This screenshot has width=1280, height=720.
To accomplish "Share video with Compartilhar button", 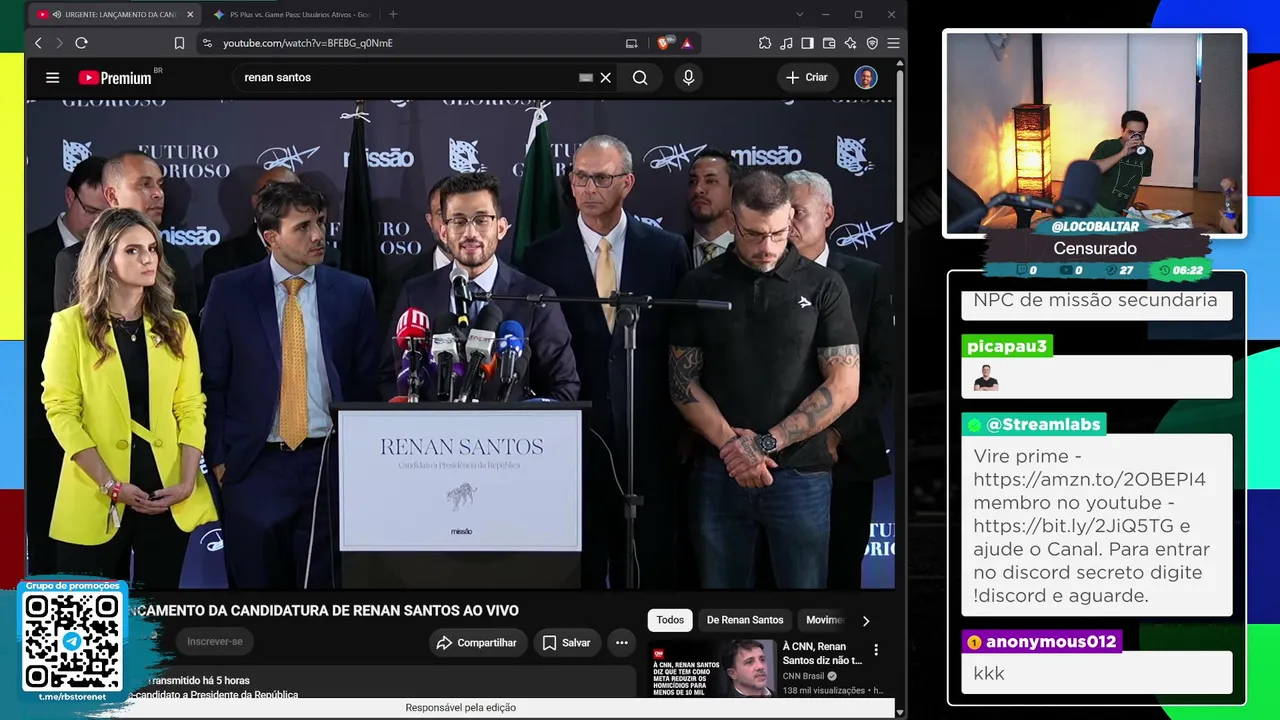I will (477, 643).
